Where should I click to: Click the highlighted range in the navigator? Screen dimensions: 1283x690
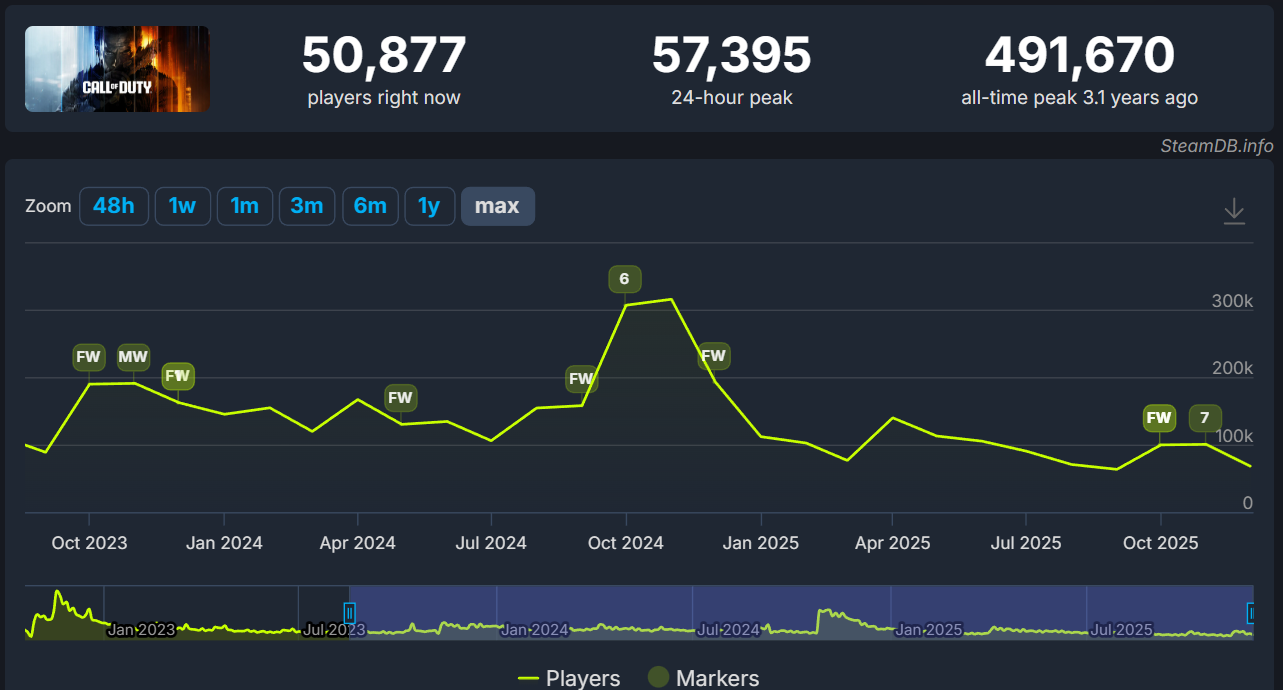(x=800, y=612)
